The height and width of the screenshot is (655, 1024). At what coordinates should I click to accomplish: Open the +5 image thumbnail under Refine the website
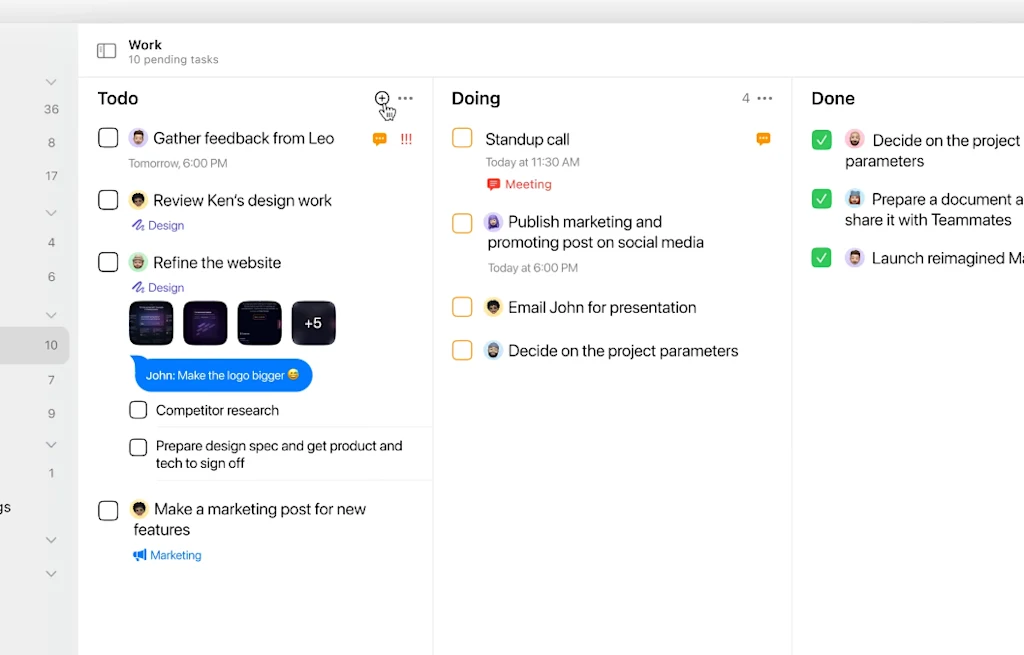313,322
